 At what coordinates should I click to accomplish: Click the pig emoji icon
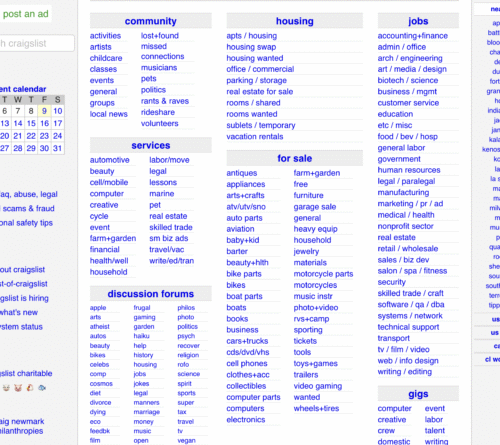18,388
